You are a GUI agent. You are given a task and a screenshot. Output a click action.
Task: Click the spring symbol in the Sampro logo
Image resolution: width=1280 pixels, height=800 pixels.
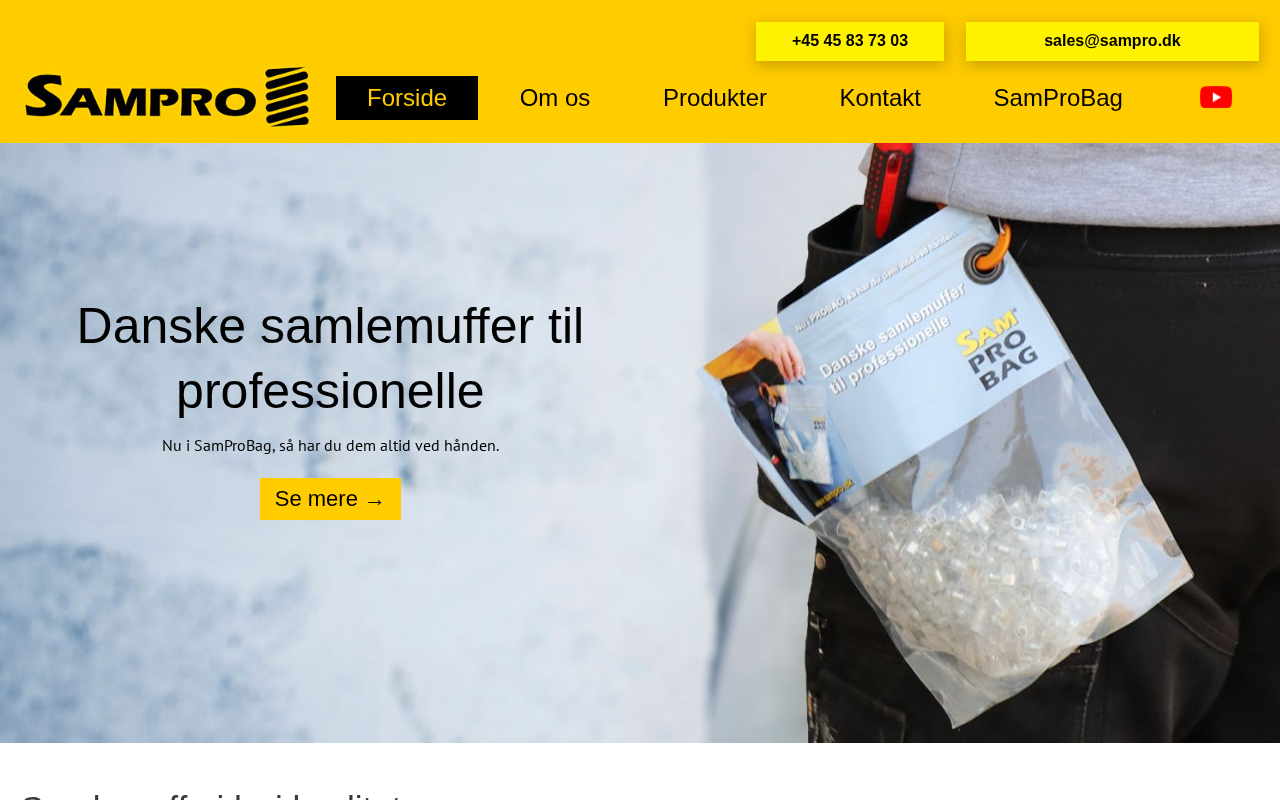click(x=288, y=97)
